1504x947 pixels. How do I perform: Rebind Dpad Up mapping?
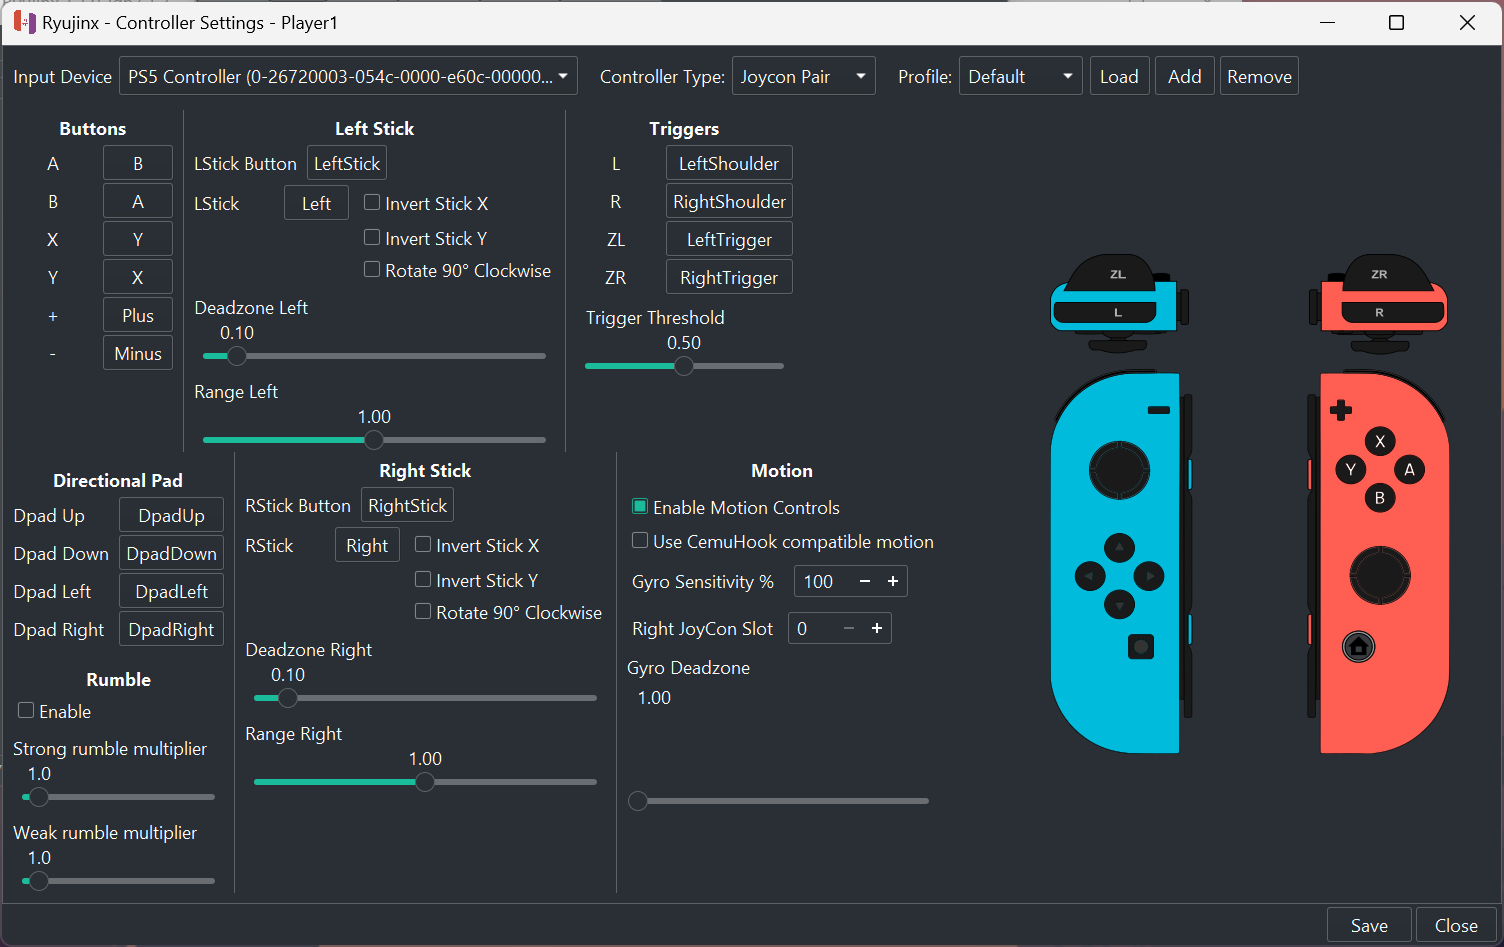(171, 515)
